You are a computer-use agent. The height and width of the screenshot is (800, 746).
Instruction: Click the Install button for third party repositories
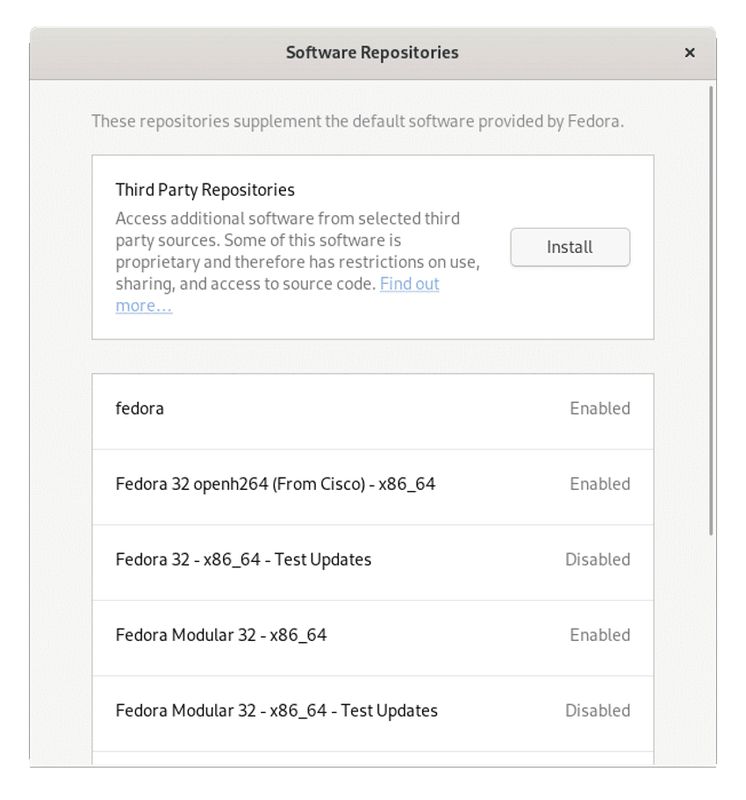coord(570,247)
